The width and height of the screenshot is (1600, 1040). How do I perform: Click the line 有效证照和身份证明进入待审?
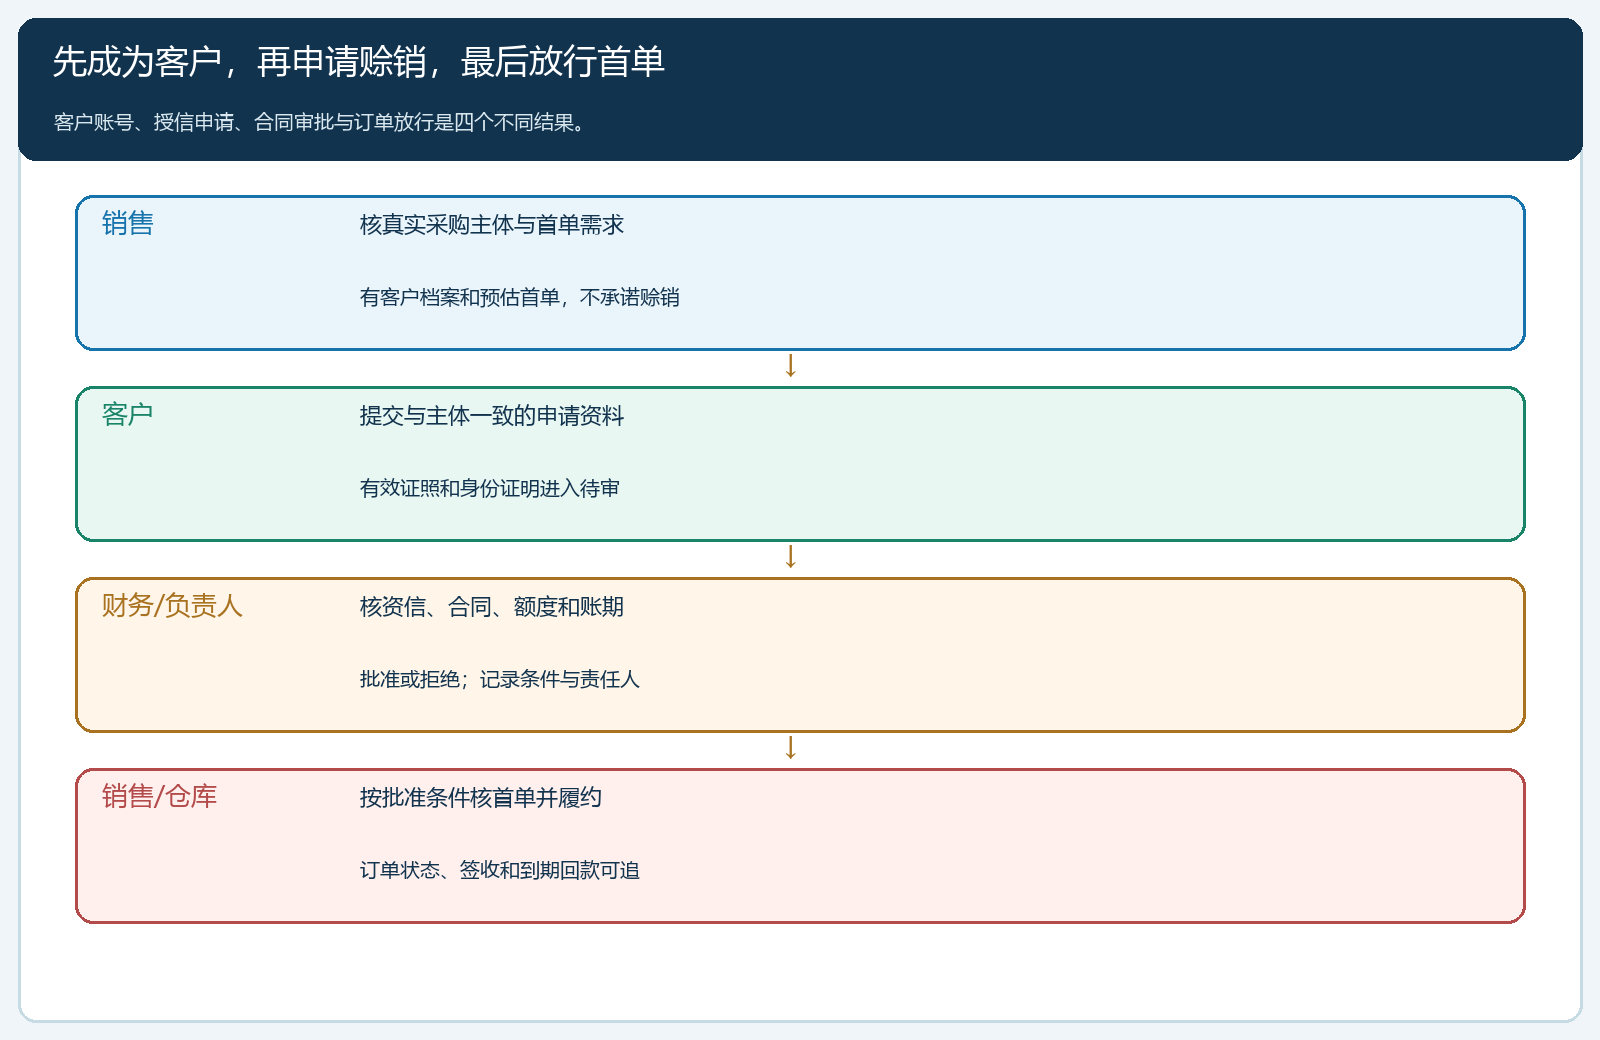[x=489, y=488]
